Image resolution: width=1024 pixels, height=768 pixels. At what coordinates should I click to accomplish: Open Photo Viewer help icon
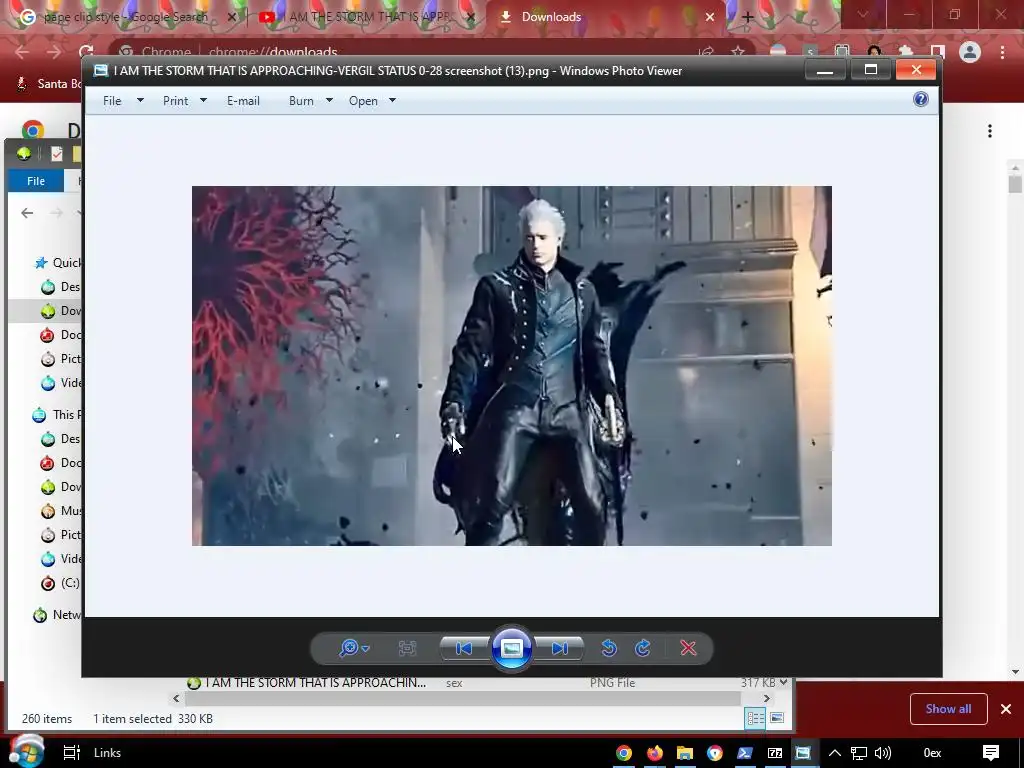(921, 99)
